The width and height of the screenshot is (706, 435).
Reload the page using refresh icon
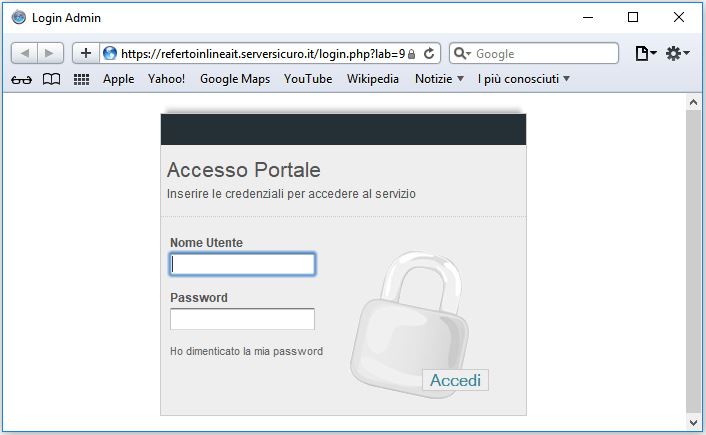(429, 54)
